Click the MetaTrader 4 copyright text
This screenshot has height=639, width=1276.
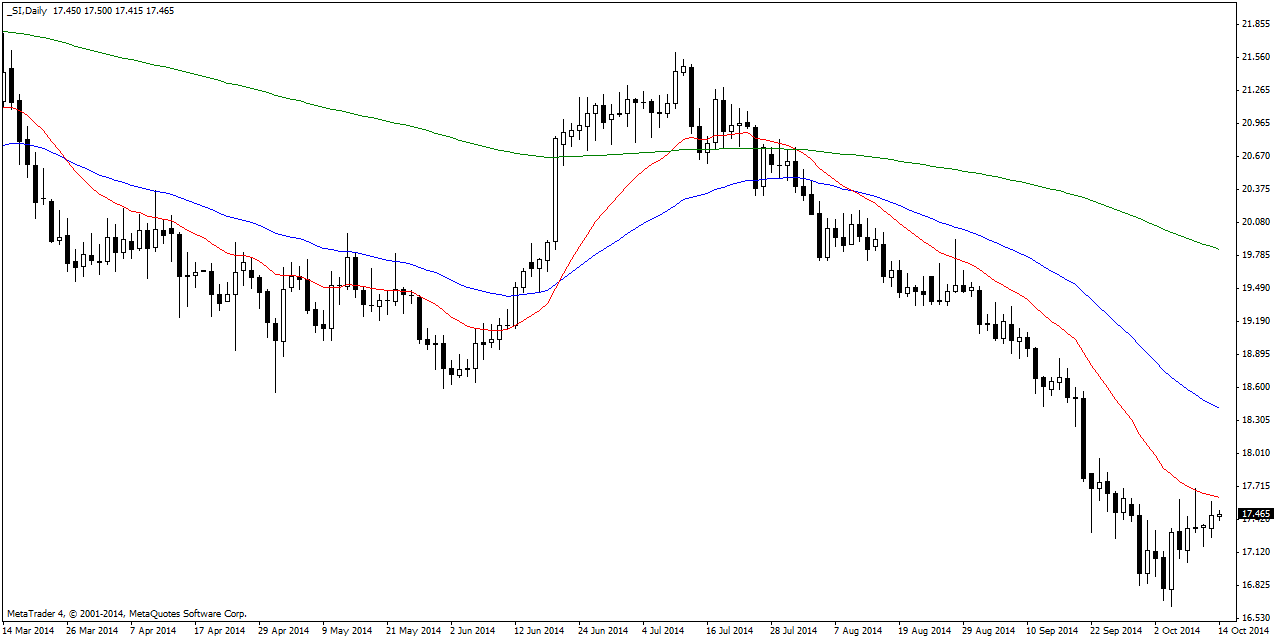(126, 613)
